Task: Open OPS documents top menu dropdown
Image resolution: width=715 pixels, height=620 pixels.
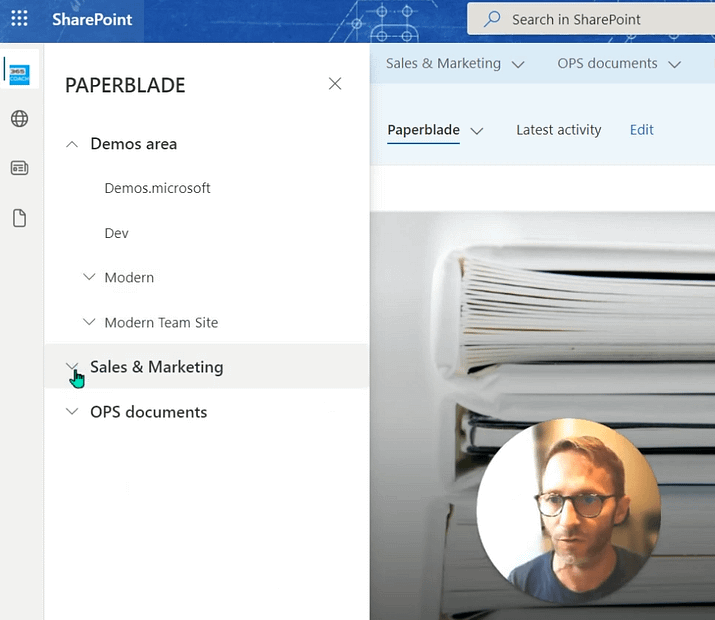Action: click(618, 64)
